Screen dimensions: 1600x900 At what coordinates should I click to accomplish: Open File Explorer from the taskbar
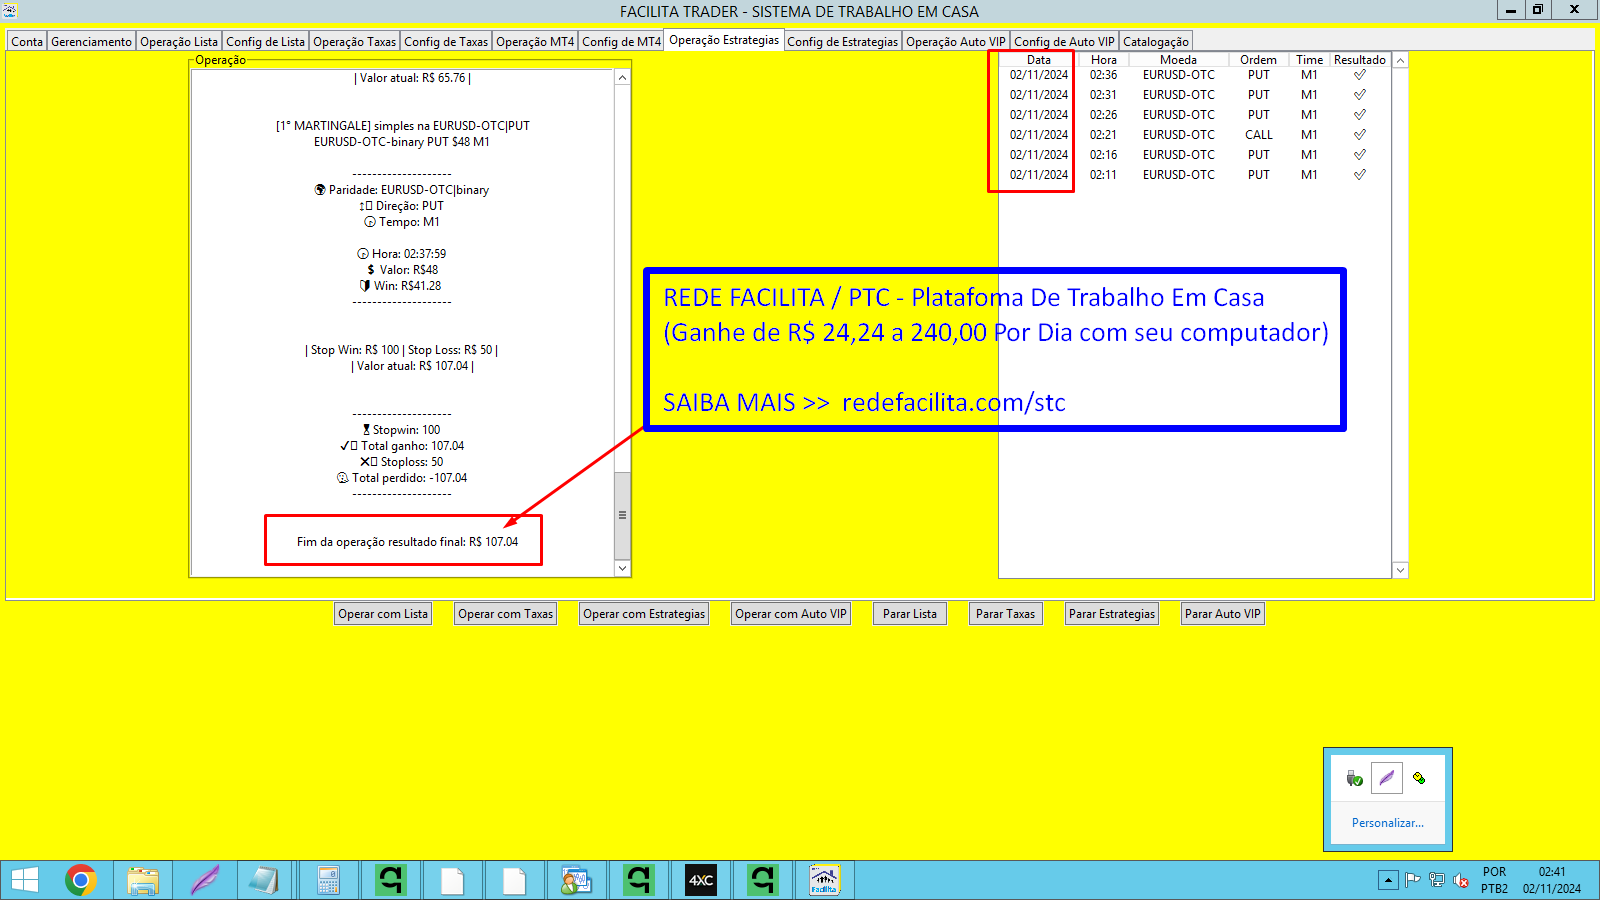(143, 880)
